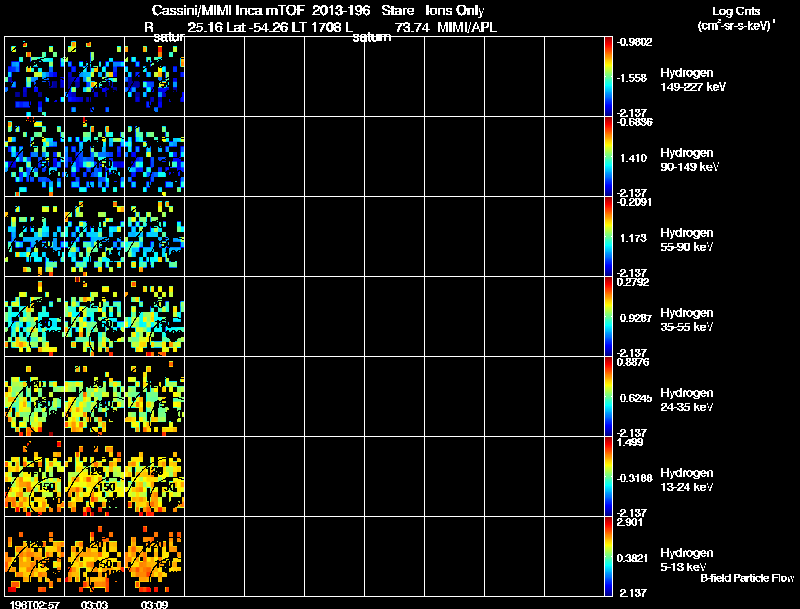The image size is (800, 609).
Task: Open the first Hydrogen 5-13 keV image panel
Action: click(x=35, y=557)
